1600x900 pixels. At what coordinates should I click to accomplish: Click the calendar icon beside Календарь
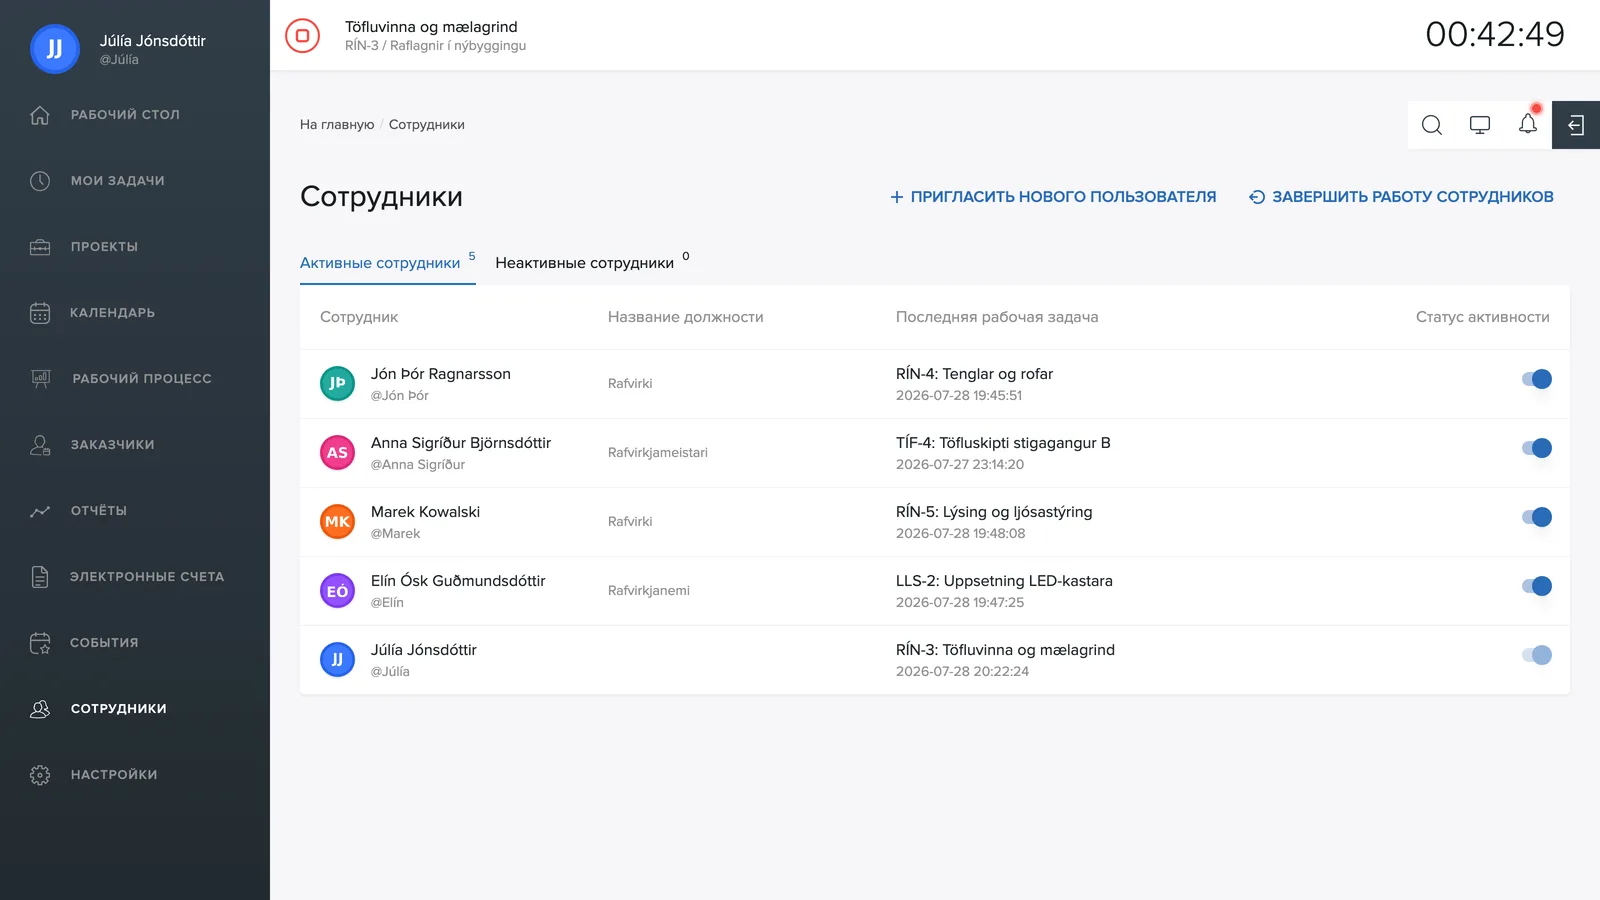[x=40, y=313]
